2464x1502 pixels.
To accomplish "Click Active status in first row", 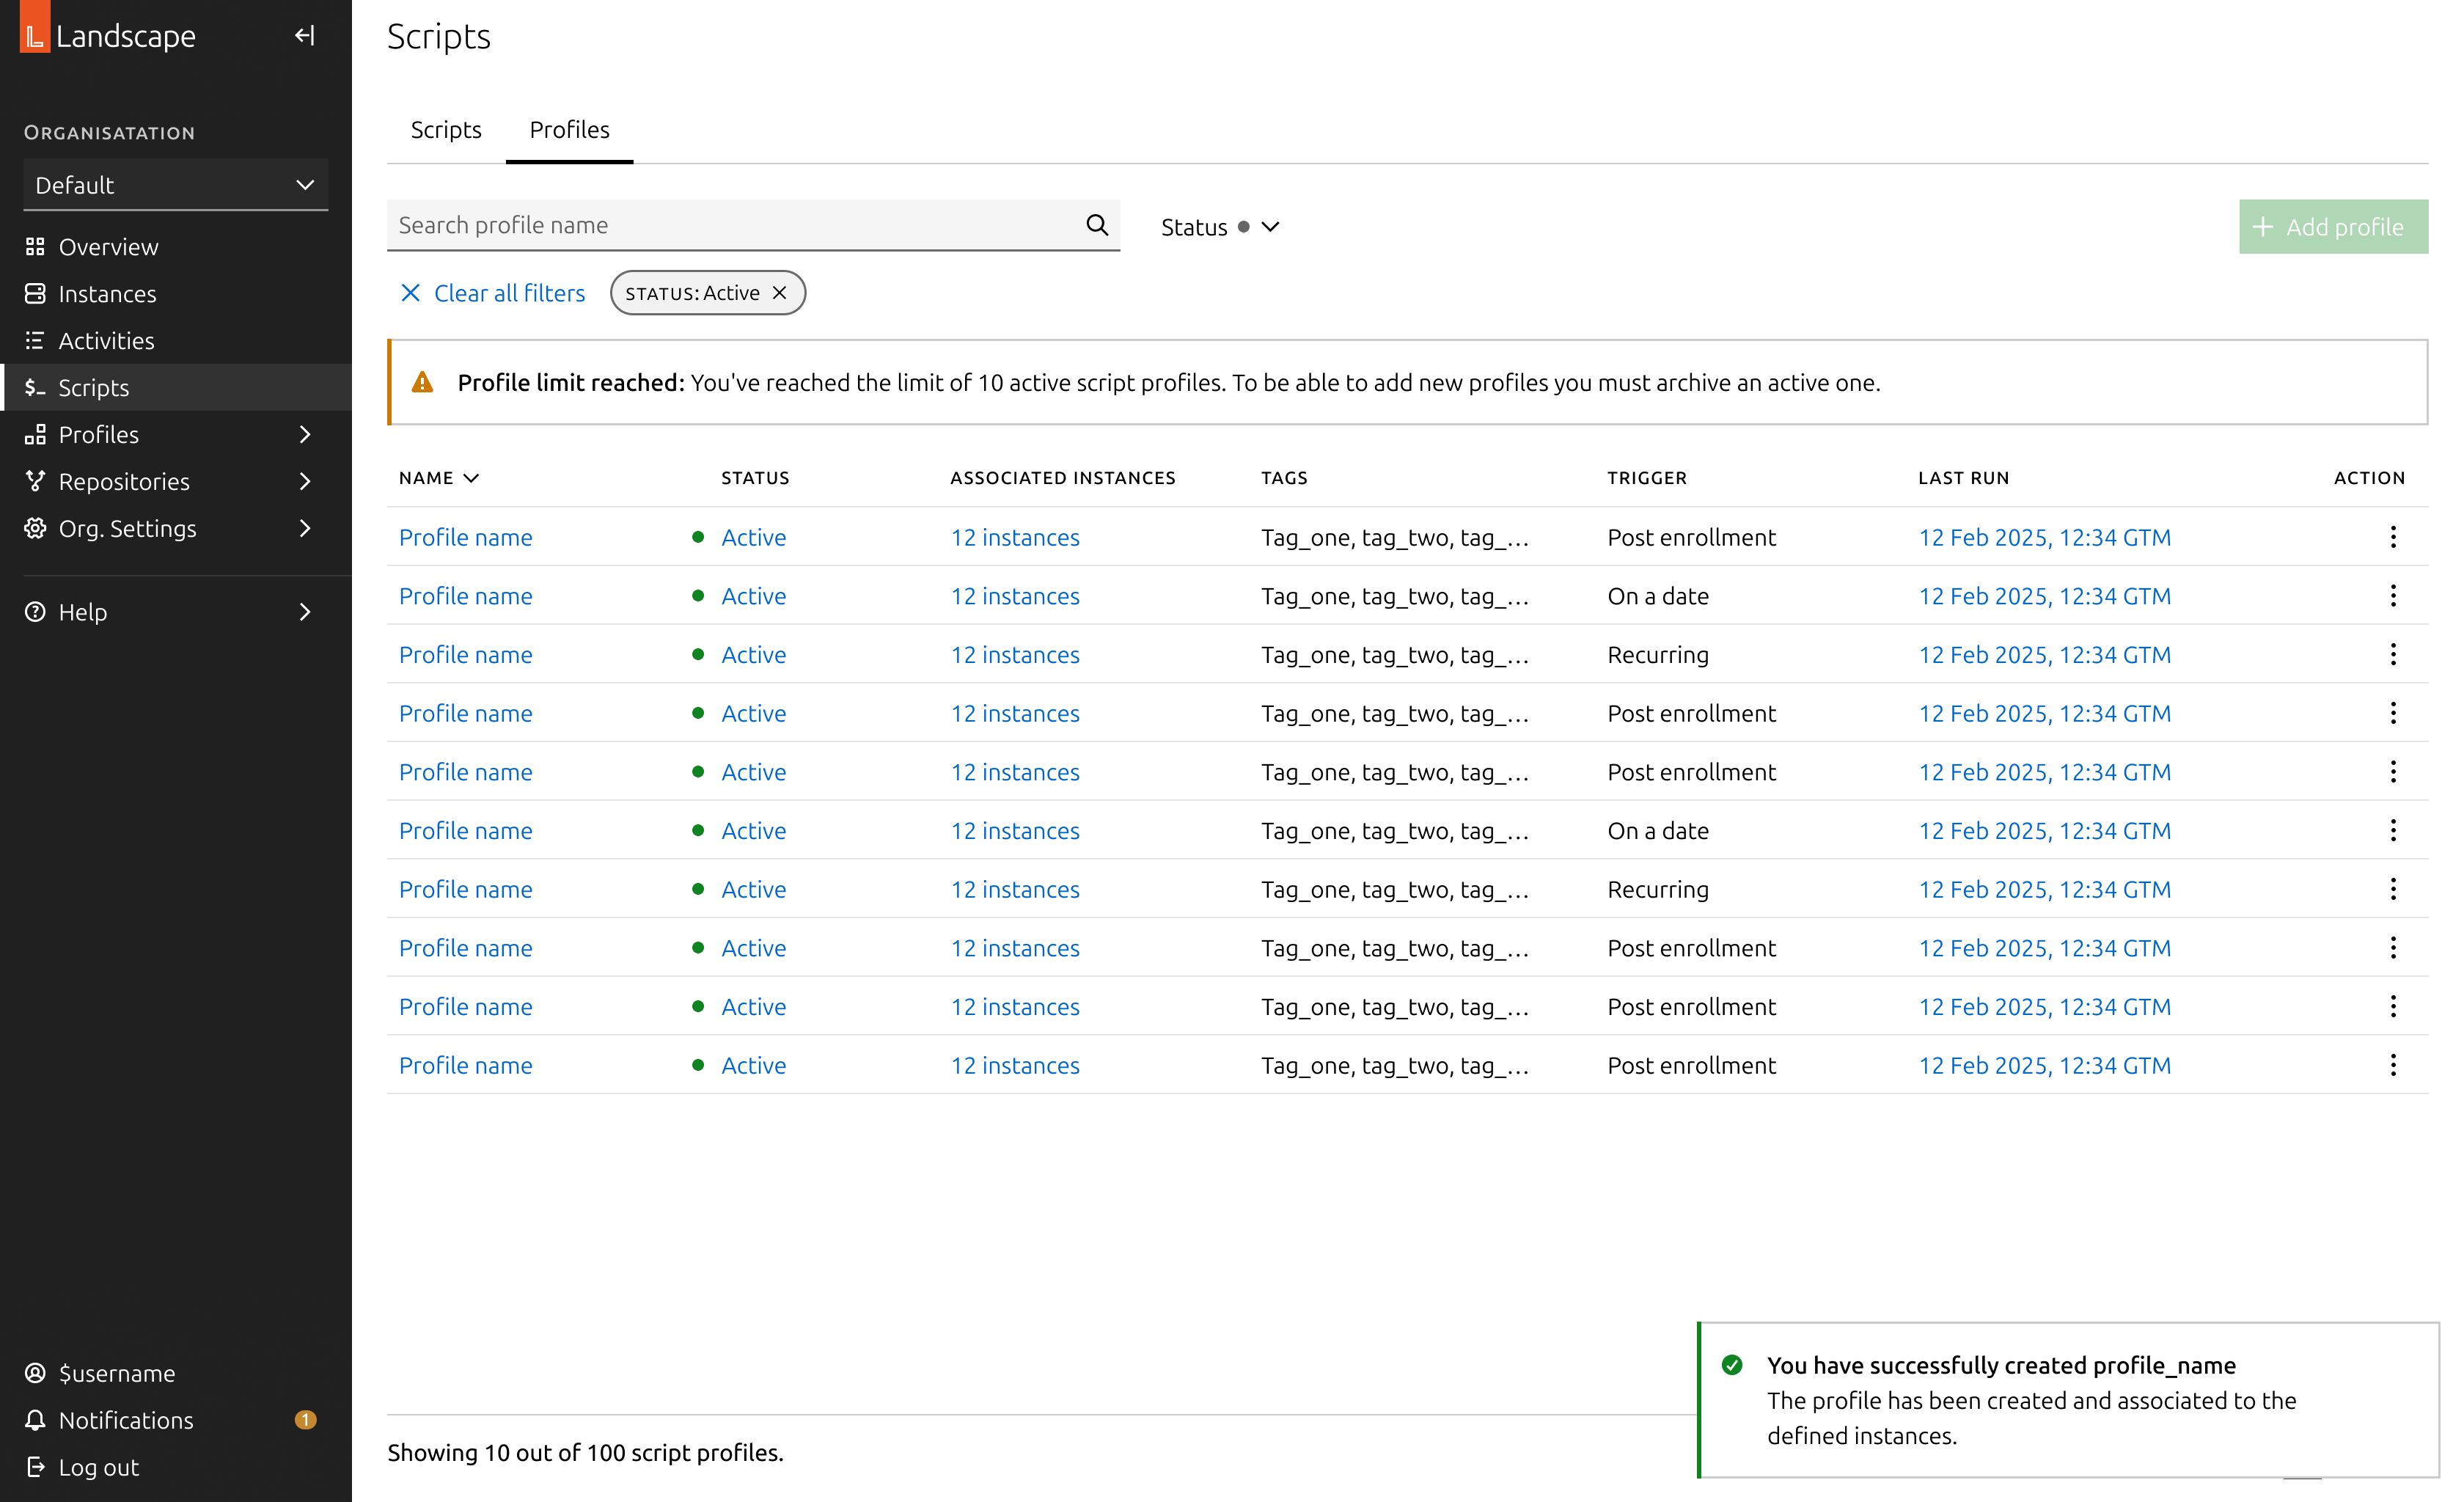I will [x=753, y=537].
